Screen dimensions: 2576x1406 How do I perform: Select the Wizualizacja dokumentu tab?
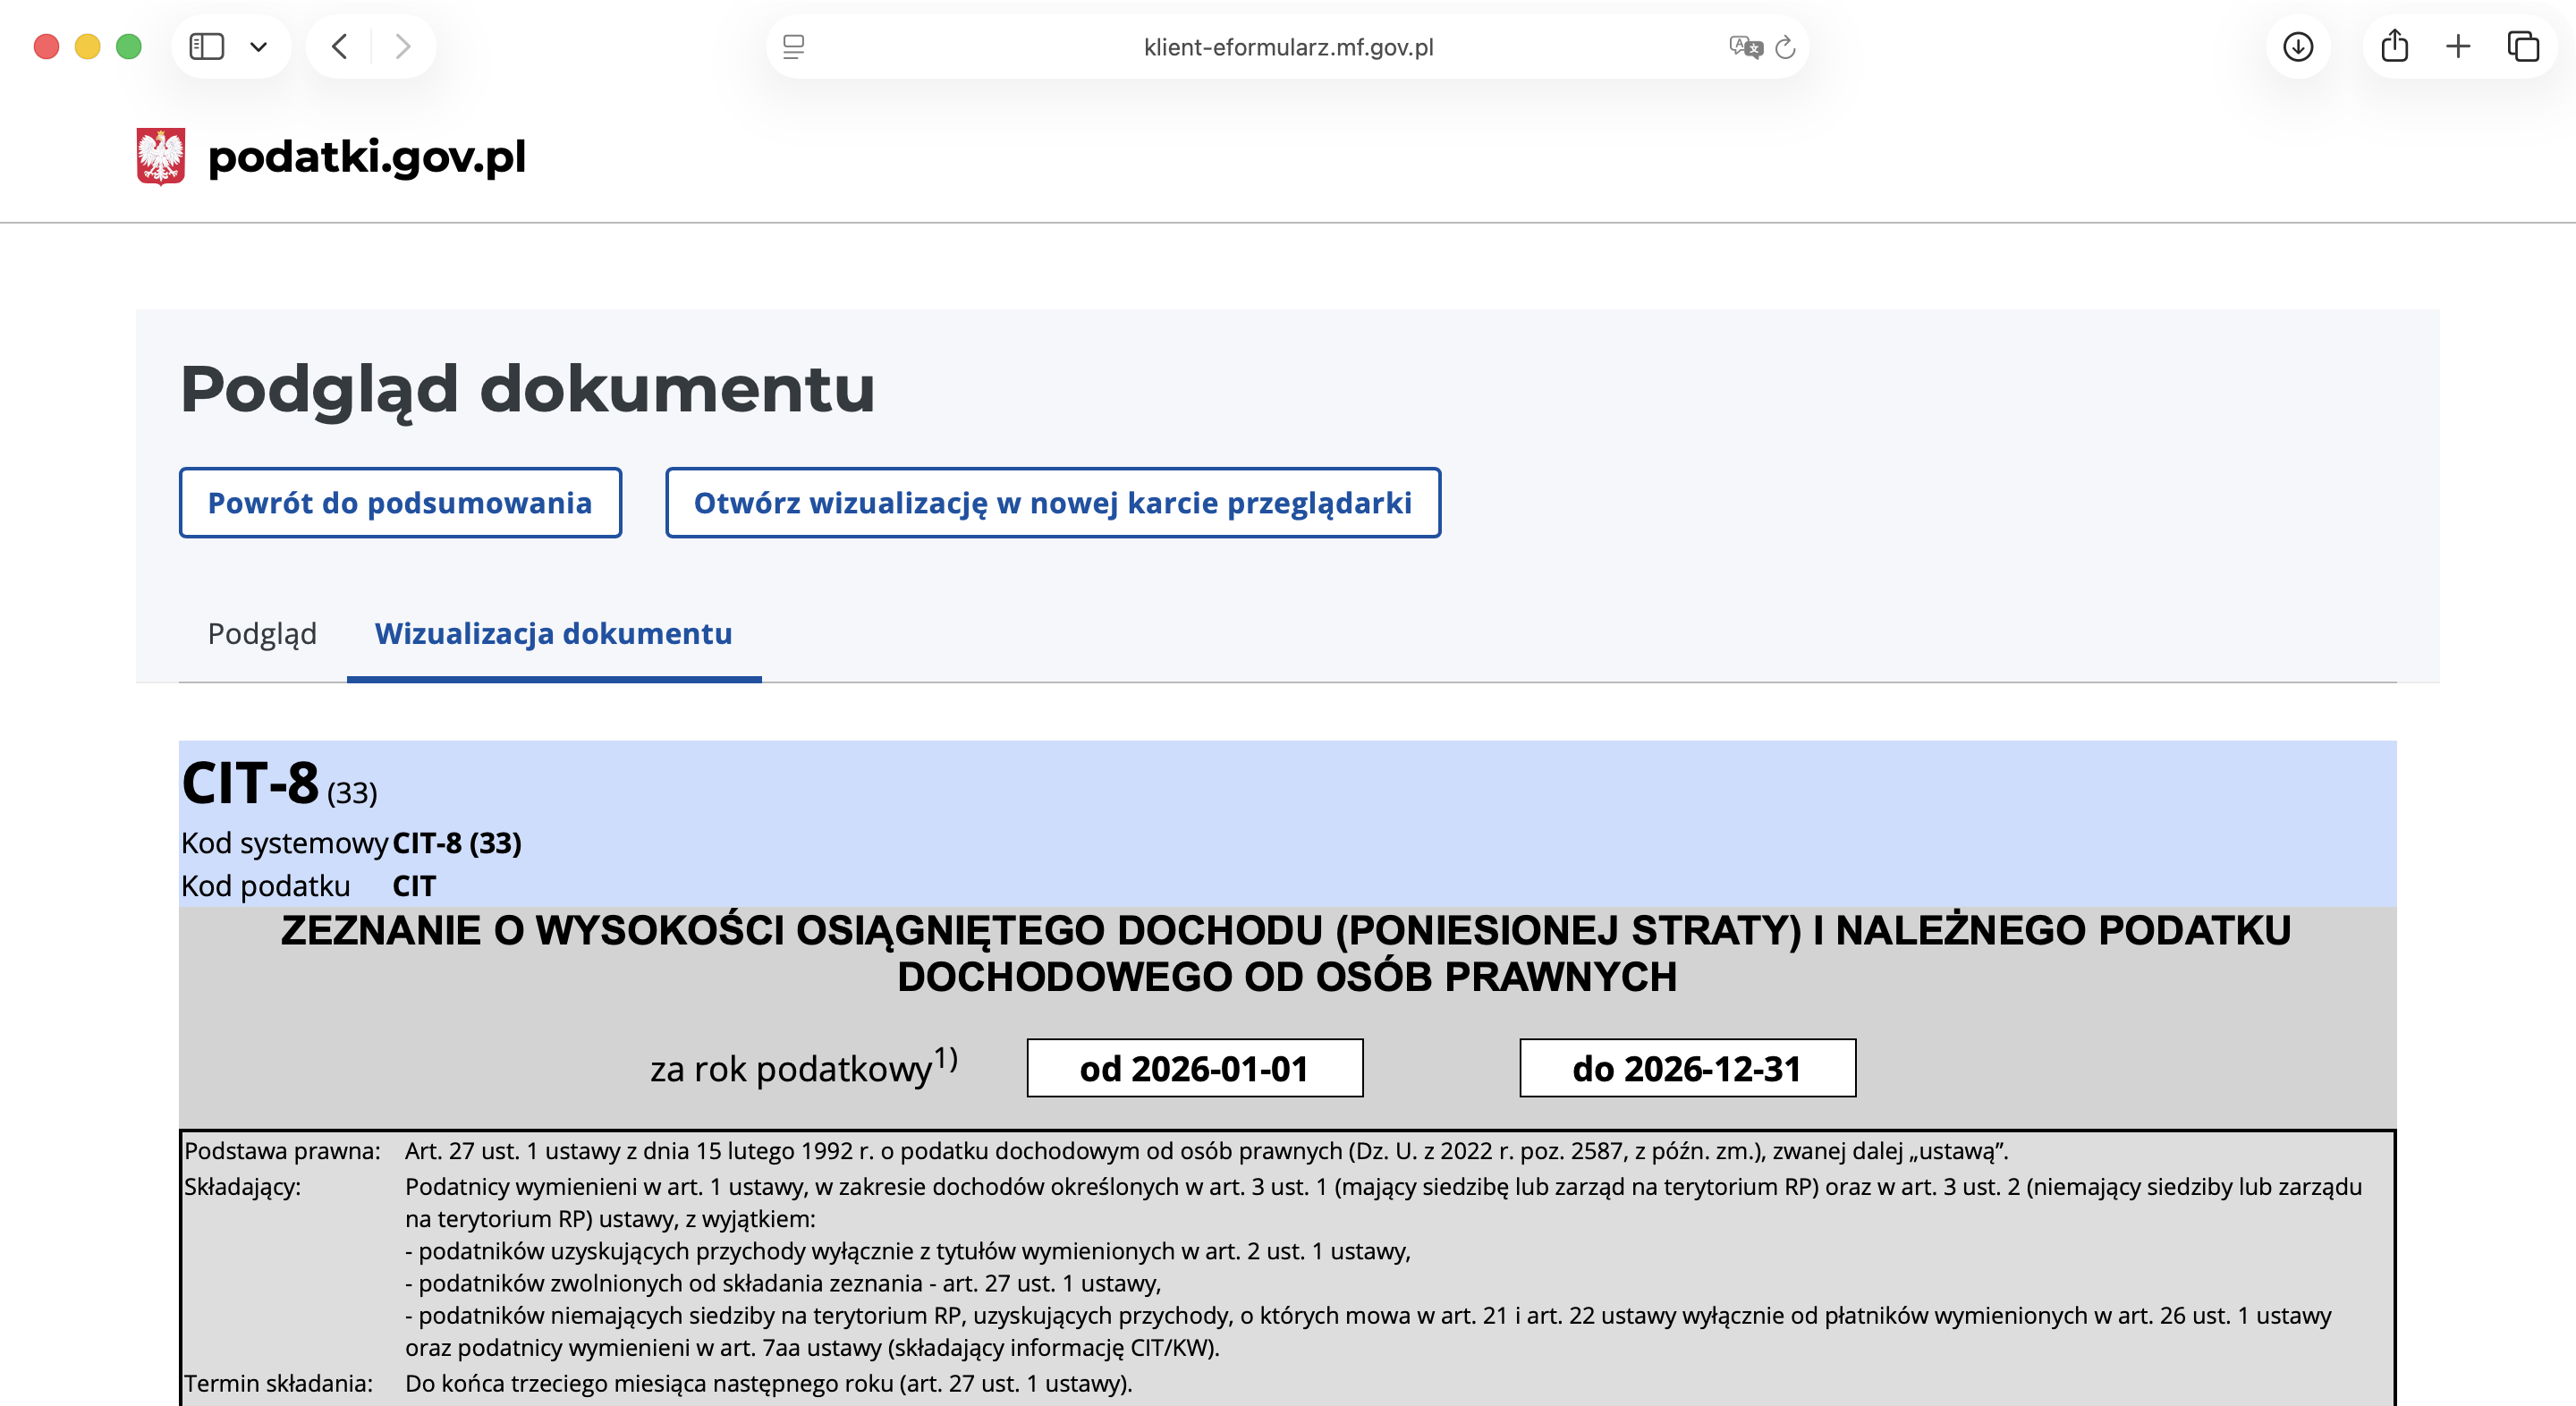(x=553, y=632)
